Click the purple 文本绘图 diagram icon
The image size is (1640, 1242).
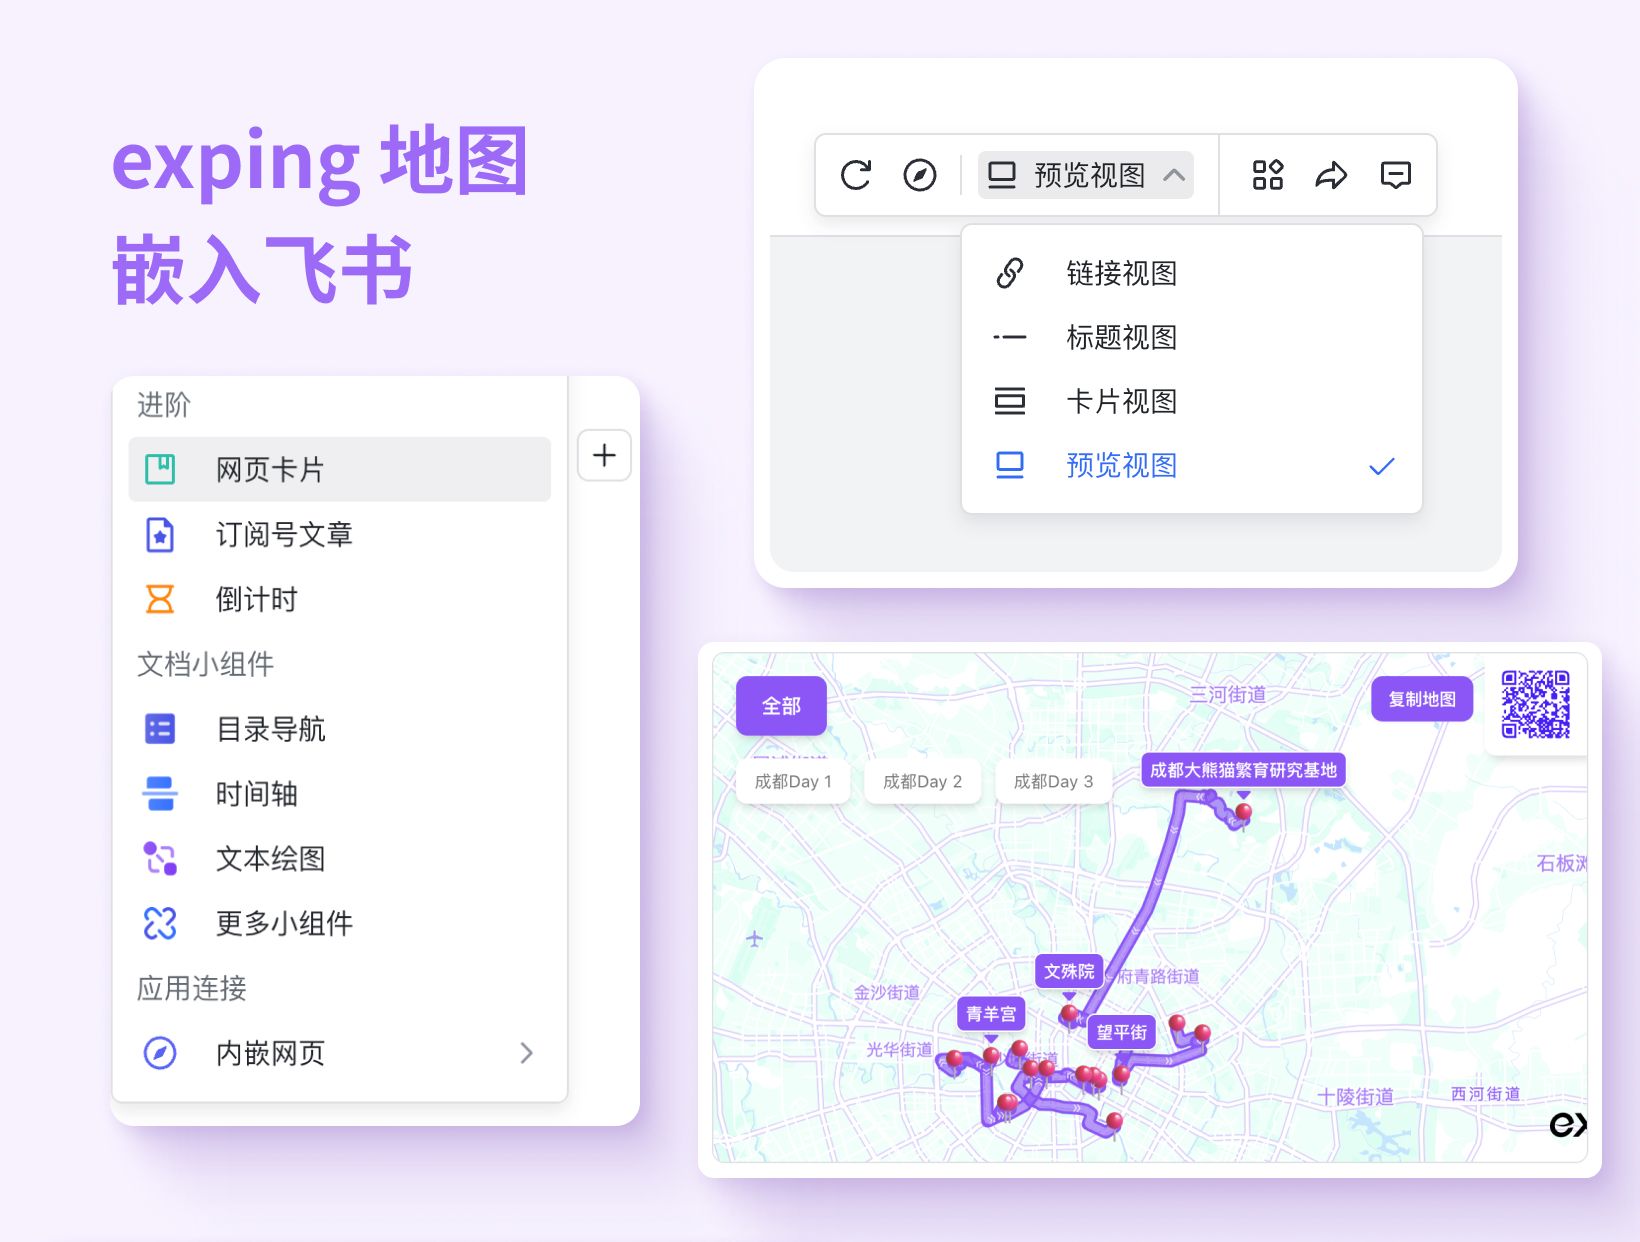(160, 858)
